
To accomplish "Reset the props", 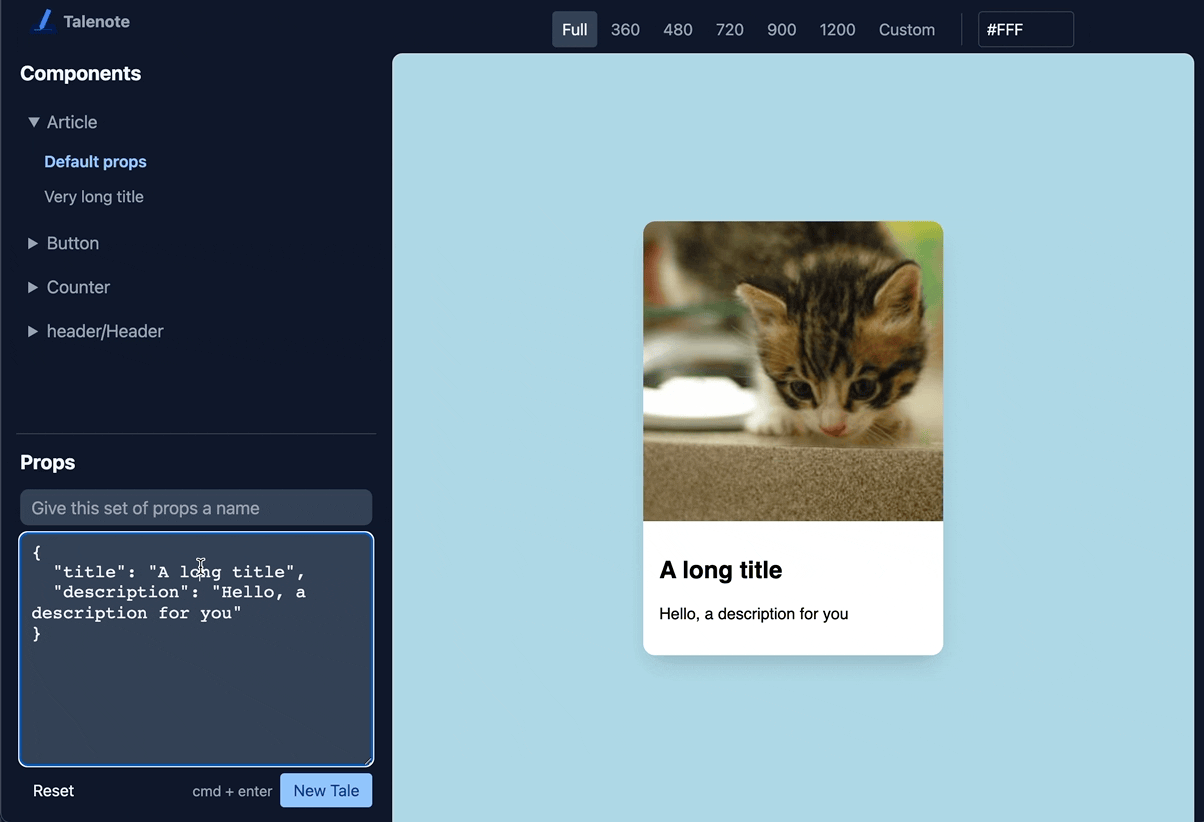I will (54, 791).
